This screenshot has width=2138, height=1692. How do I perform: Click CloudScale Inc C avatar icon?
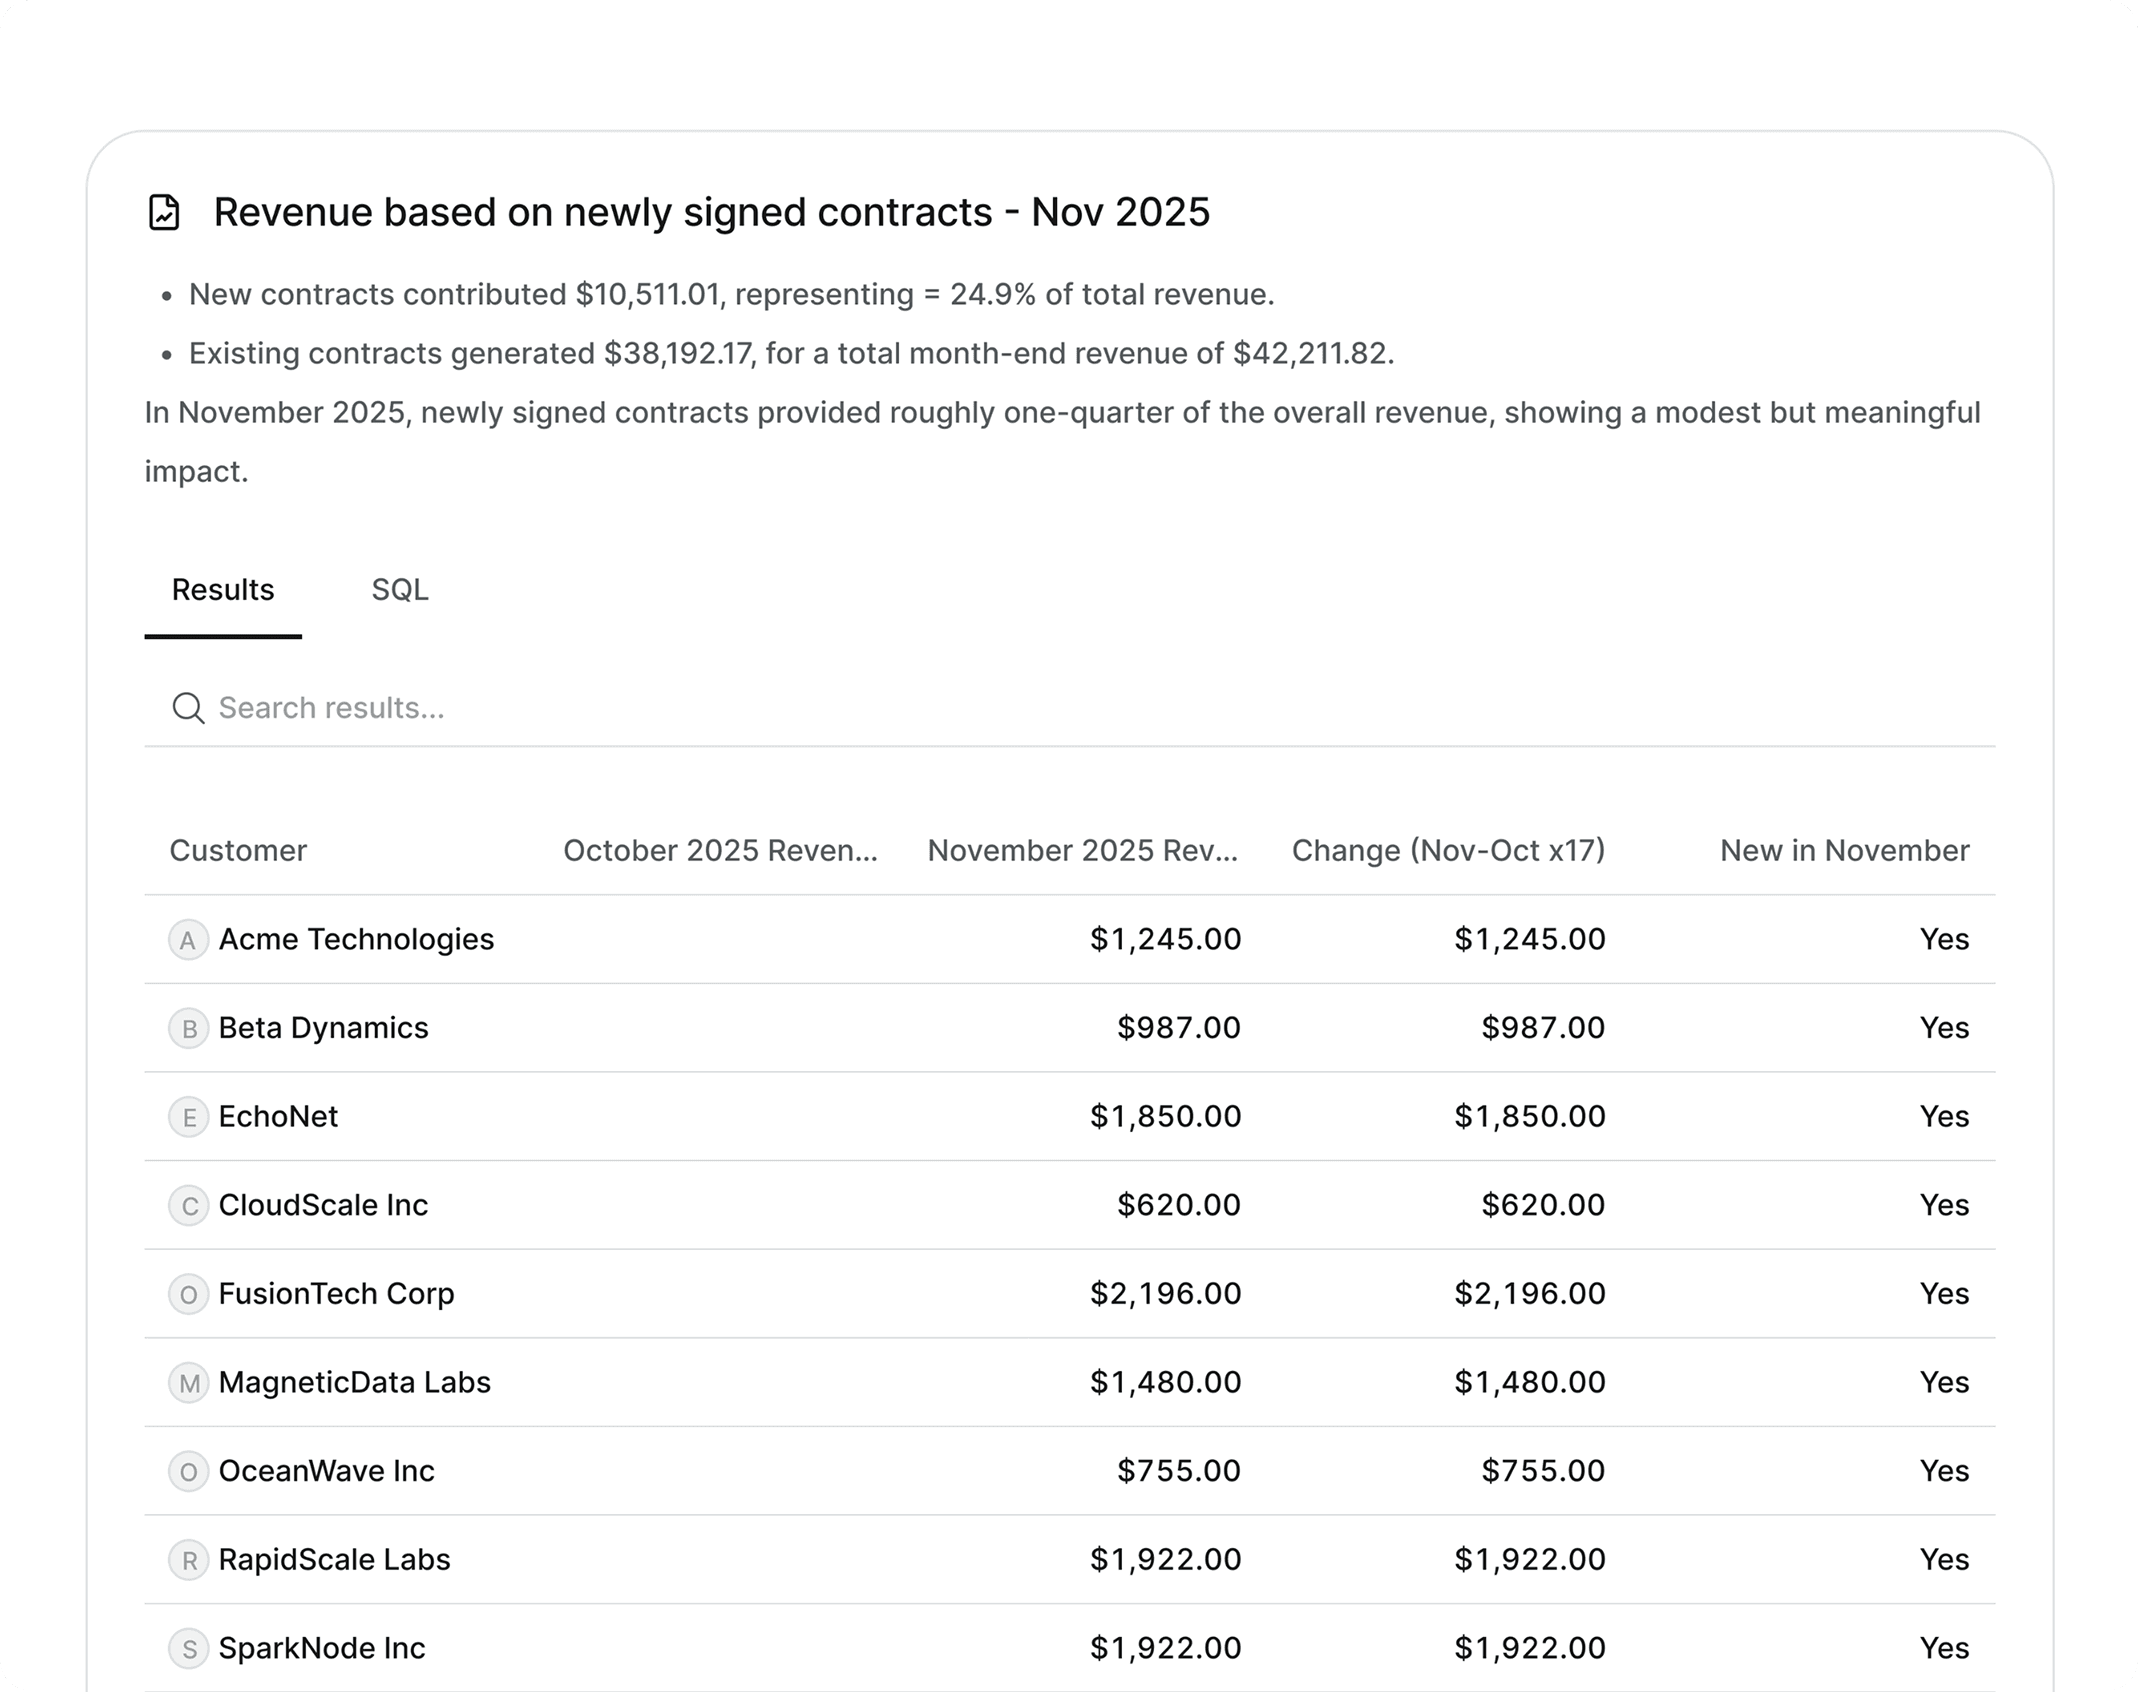(188, 1206)
